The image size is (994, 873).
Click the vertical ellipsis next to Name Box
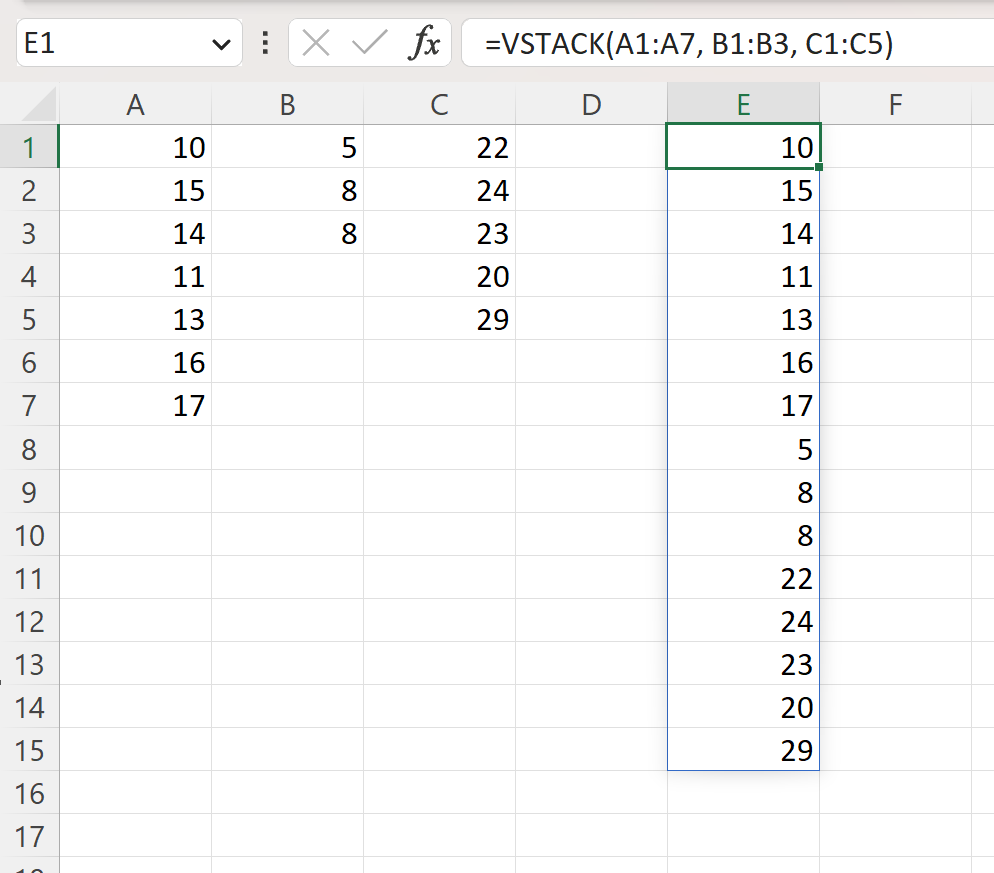pyautogui.click(x=266, y=43)
